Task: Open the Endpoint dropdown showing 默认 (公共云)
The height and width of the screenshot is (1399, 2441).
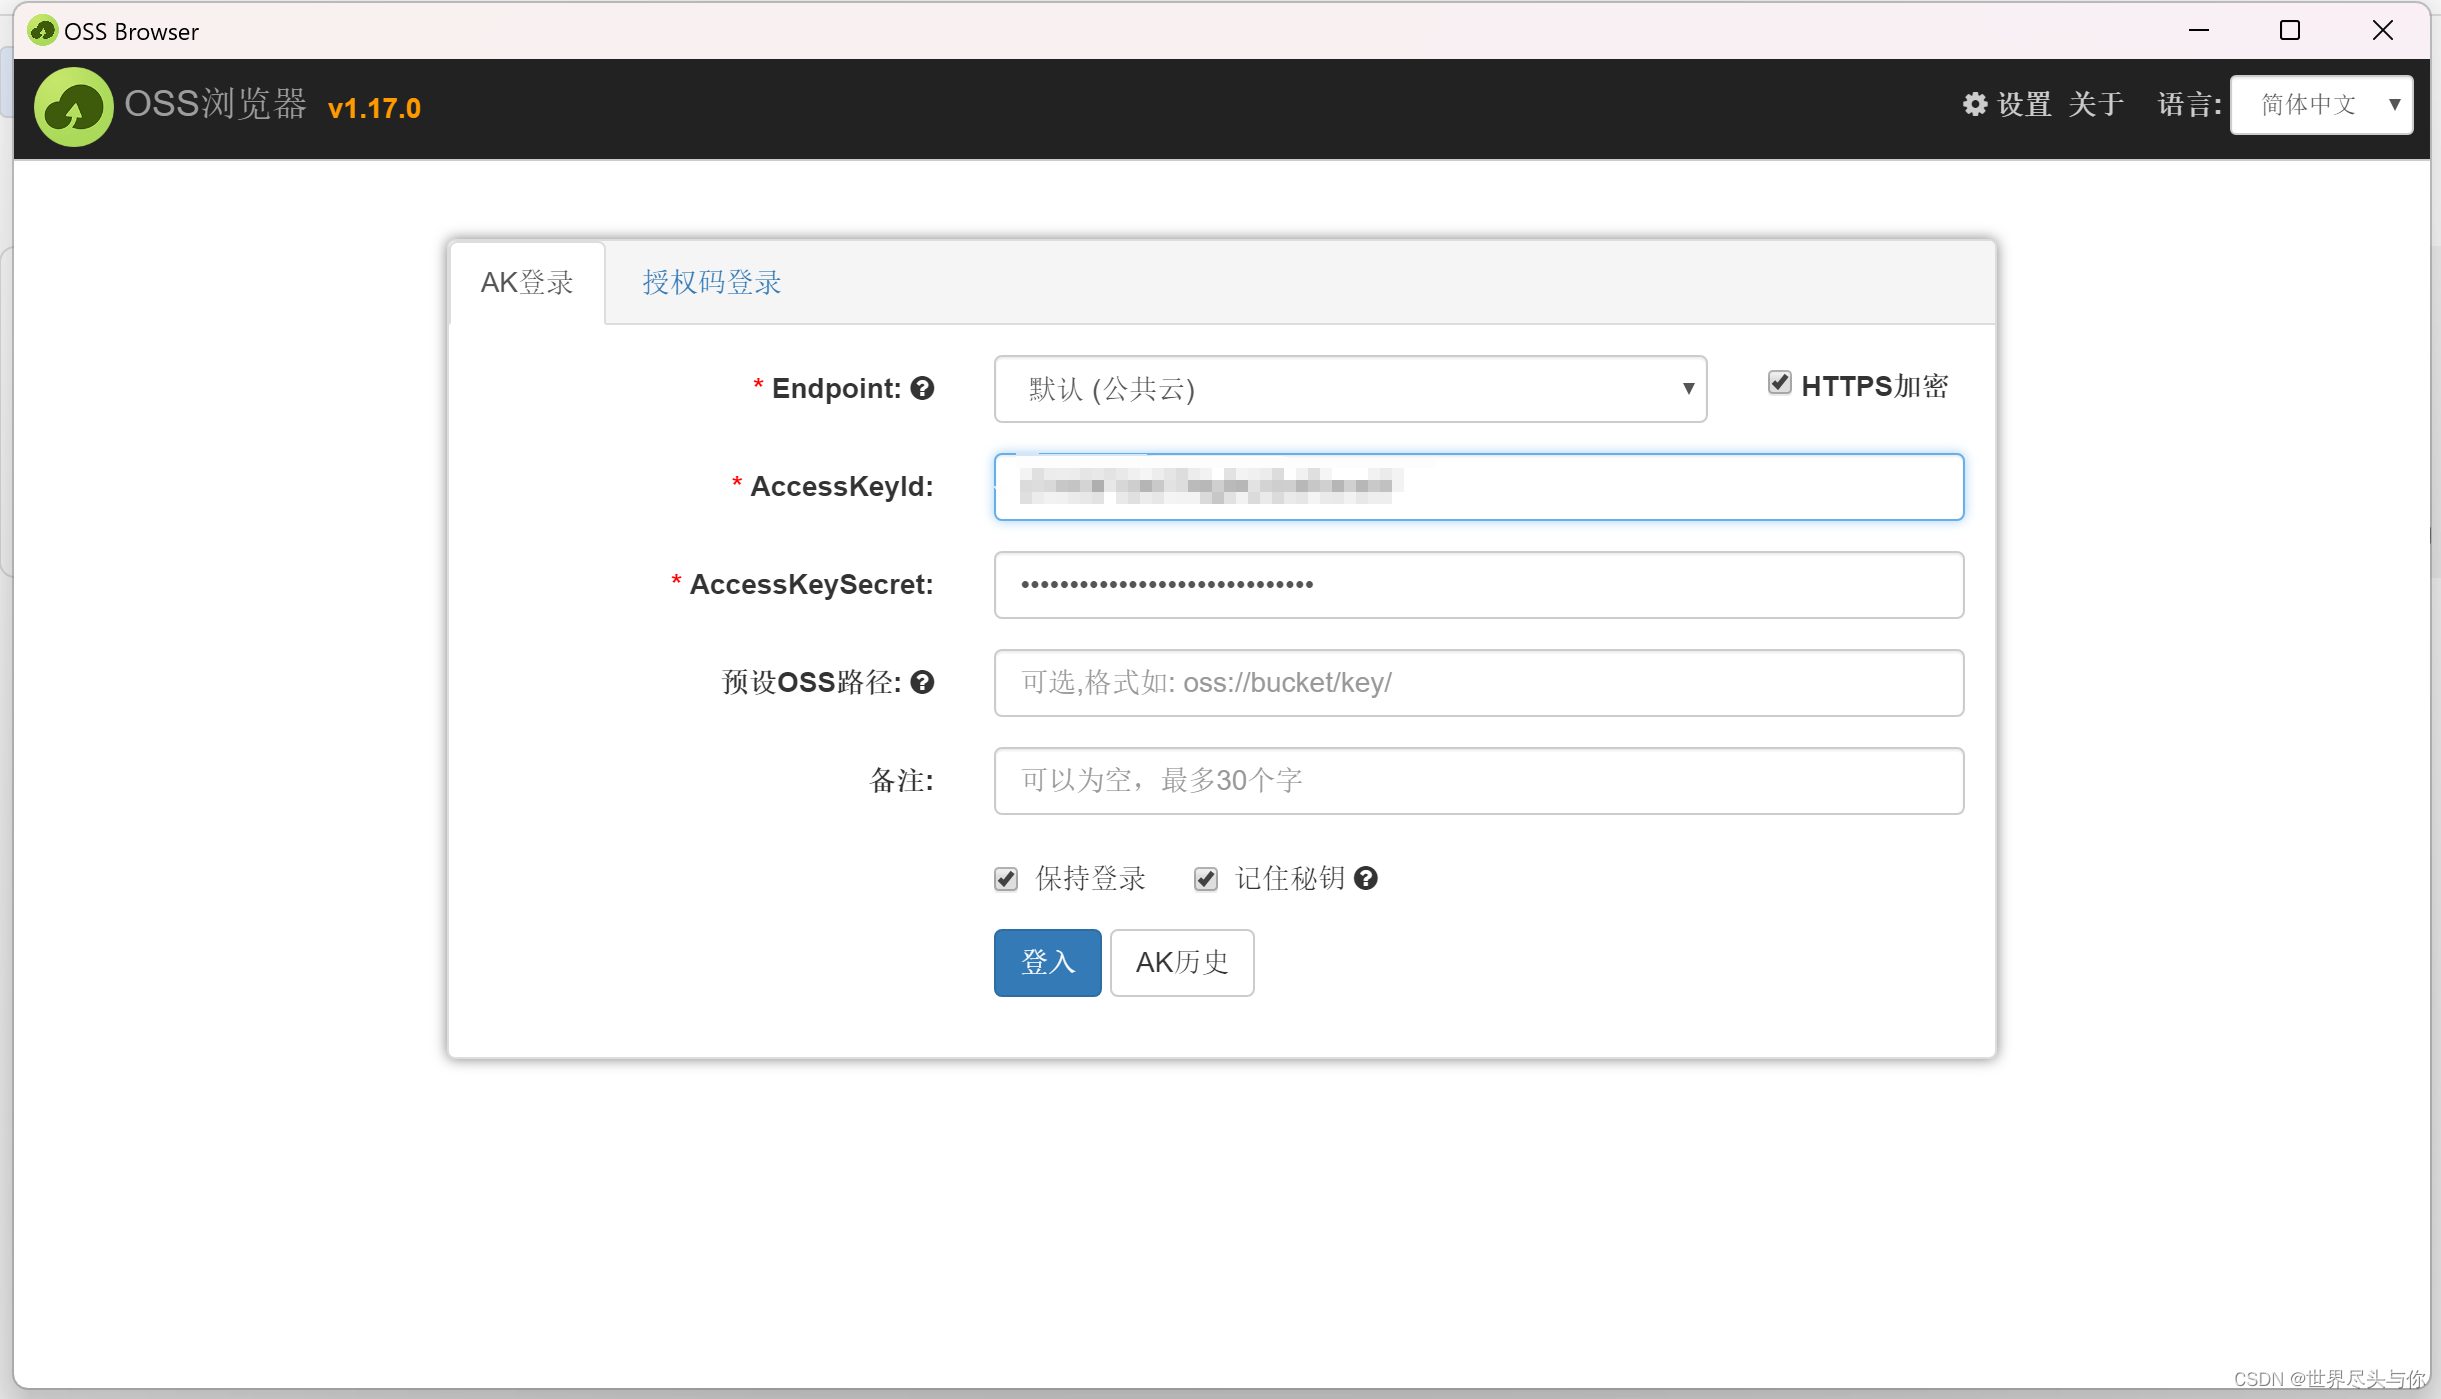Action: pyautogui.click(x=1349, y=389)
